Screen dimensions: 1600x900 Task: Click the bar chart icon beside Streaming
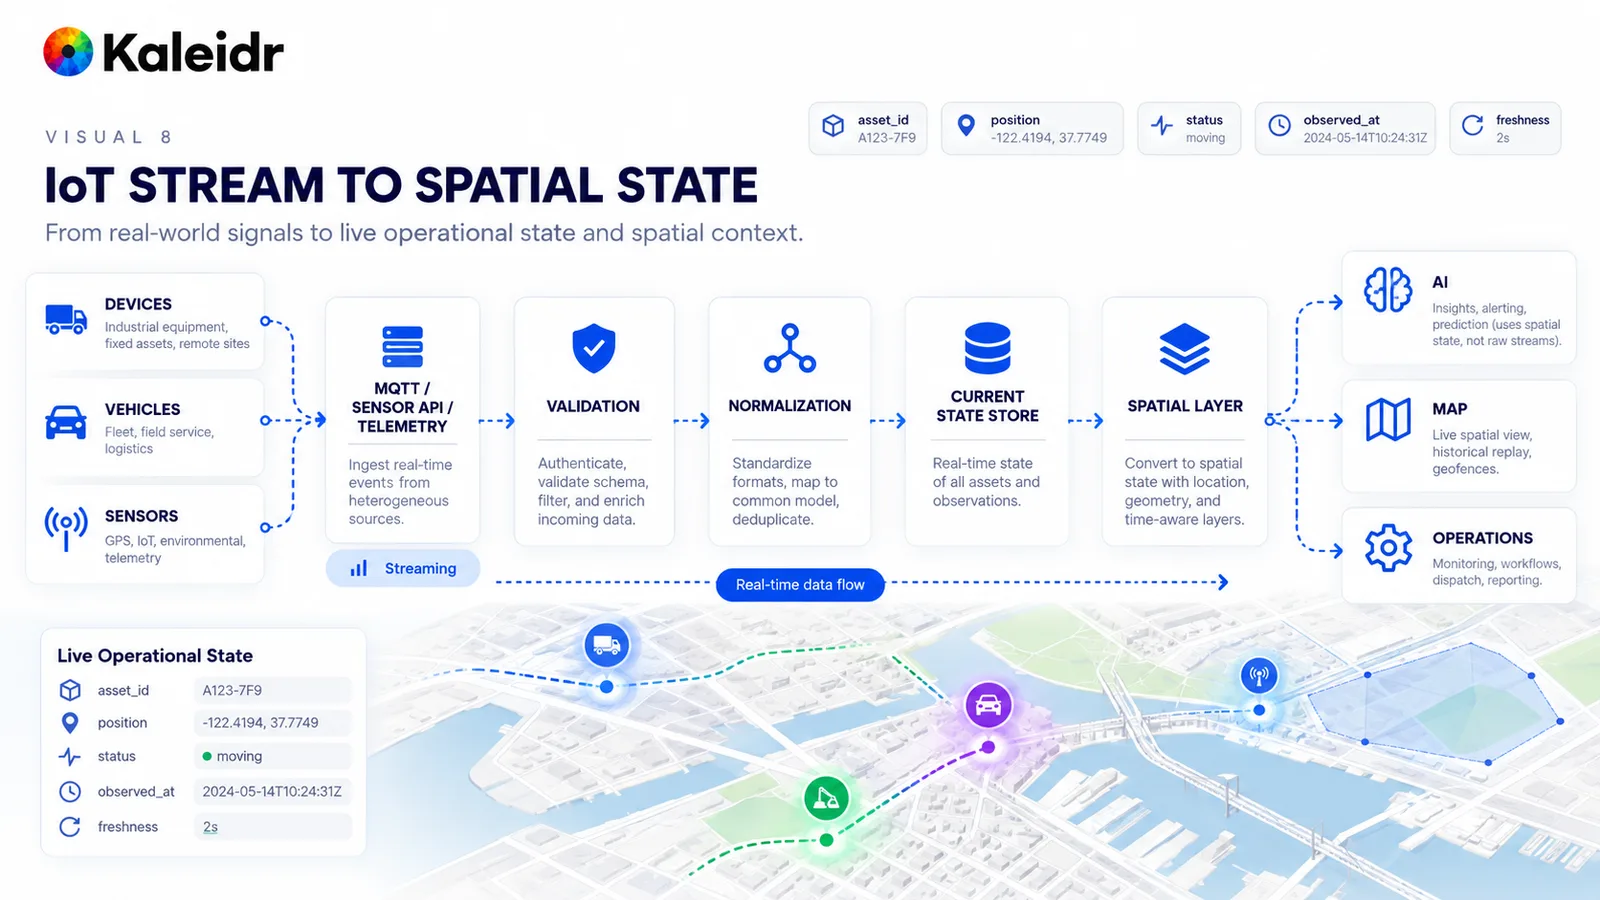click(x=358, y=568)
